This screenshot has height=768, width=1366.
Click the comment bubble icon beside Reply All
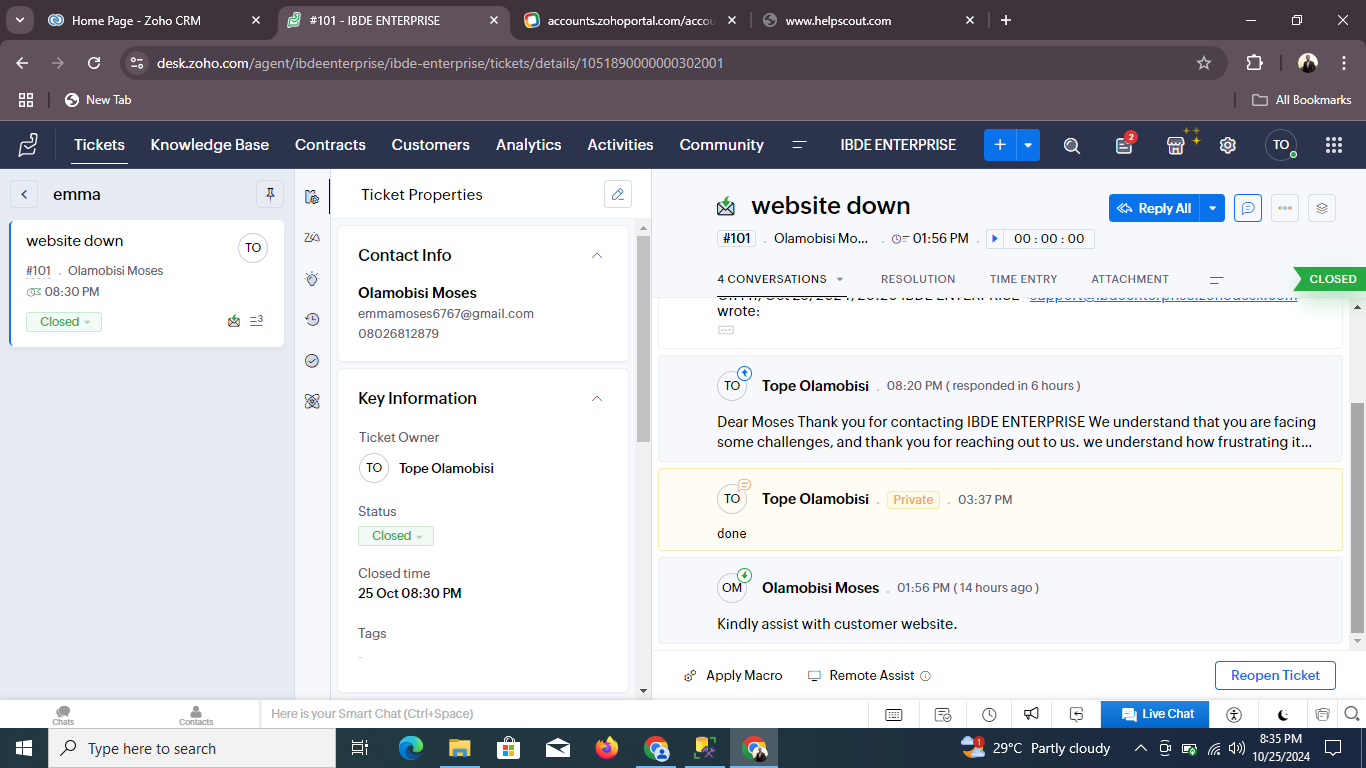[x=1248, y=208]
